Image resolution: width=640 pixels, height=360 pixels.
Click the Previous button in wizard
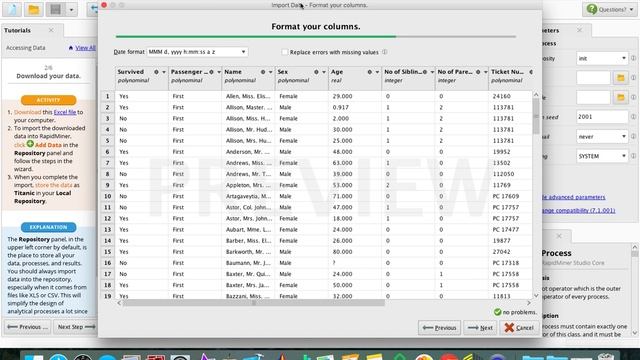tap(439, 327)
